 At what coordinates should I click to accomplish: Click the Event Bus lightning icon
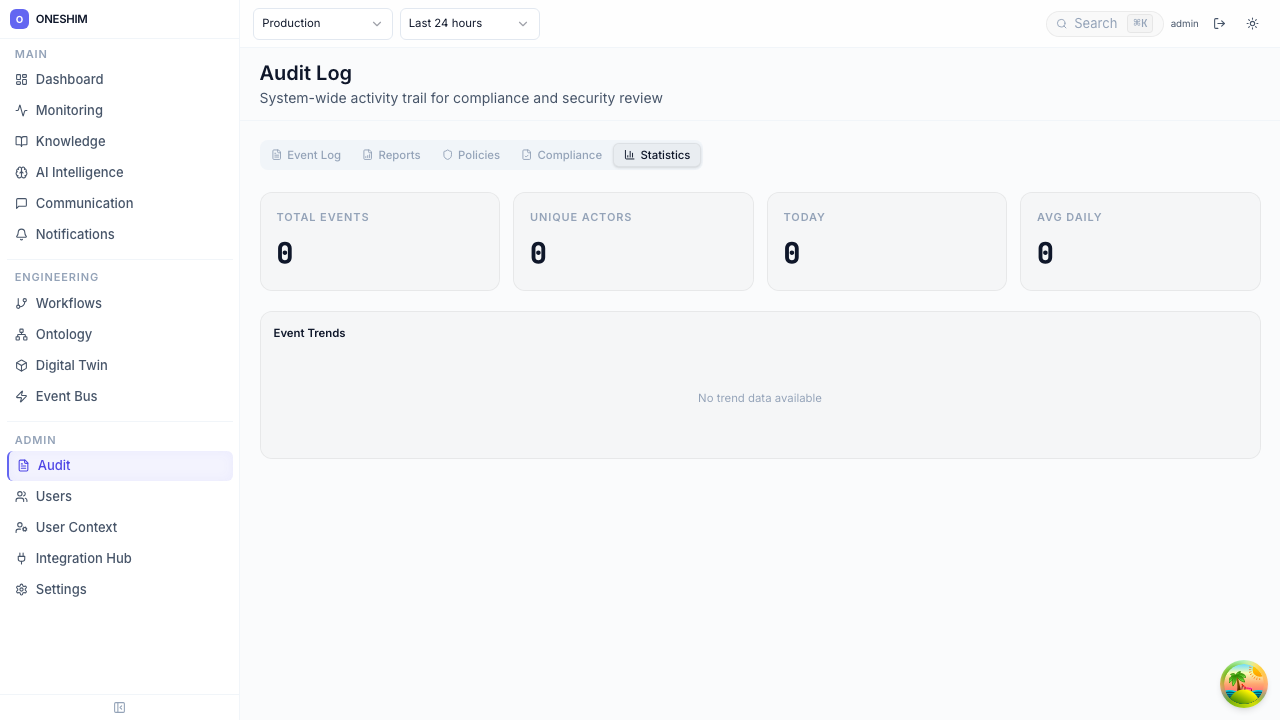pos(21,396)
